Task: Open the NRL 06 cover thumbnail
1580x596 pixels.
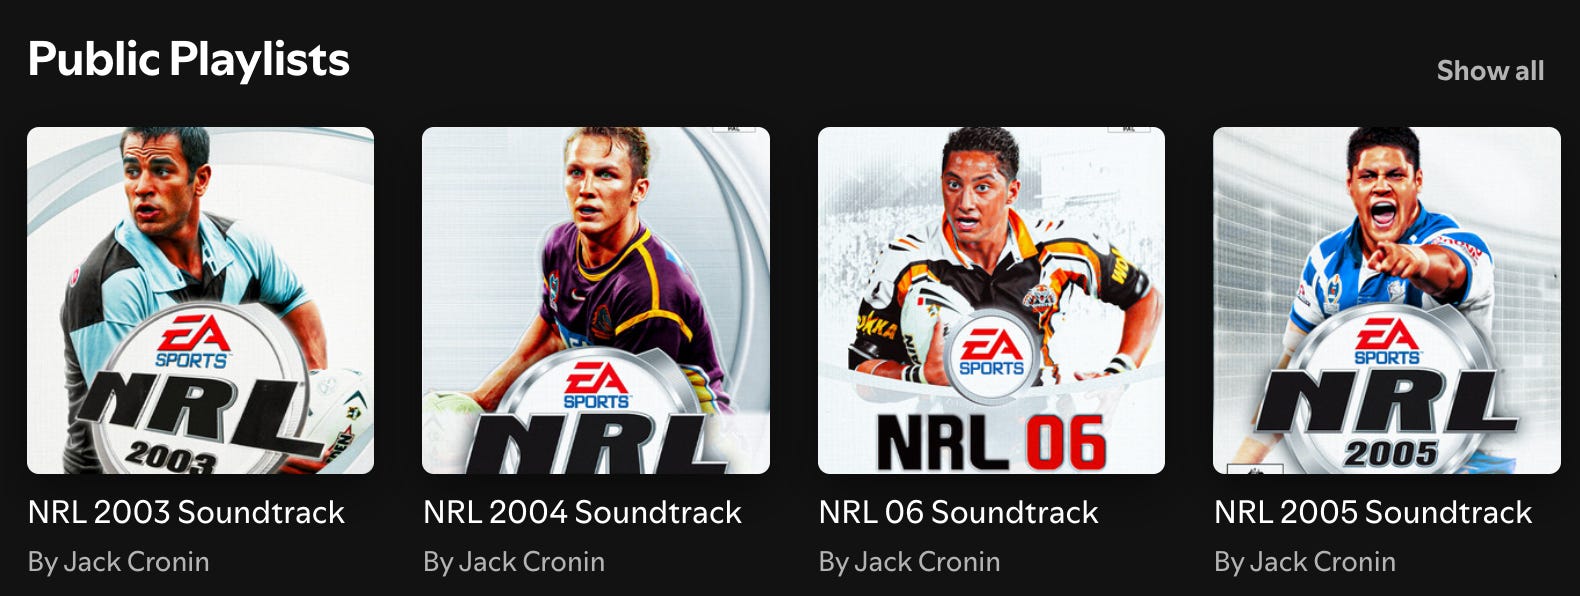Action: (991, 300)
